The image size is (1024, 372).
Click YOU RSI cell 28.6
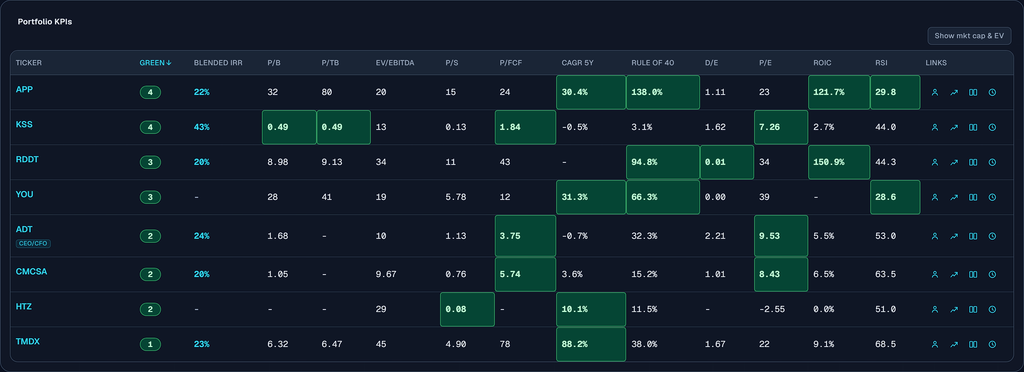[x=895, y=197]
